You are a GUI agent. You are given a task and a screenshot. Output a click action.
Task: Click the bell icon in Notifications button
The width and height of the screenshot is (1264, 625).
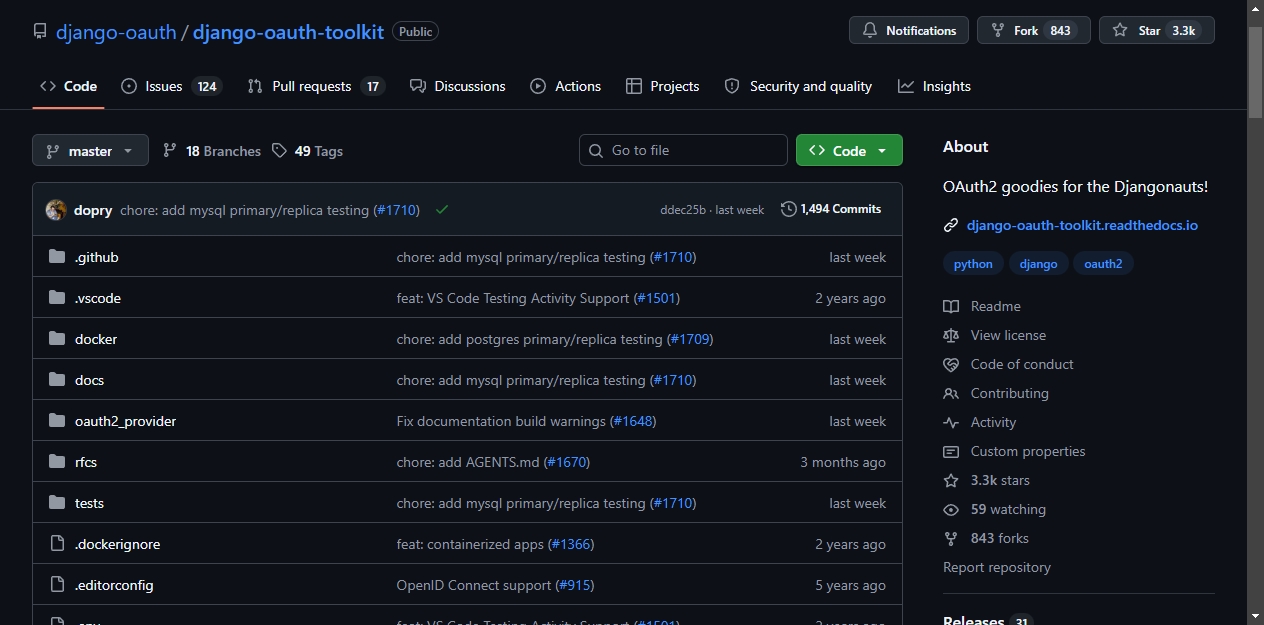tap(870, 31)
